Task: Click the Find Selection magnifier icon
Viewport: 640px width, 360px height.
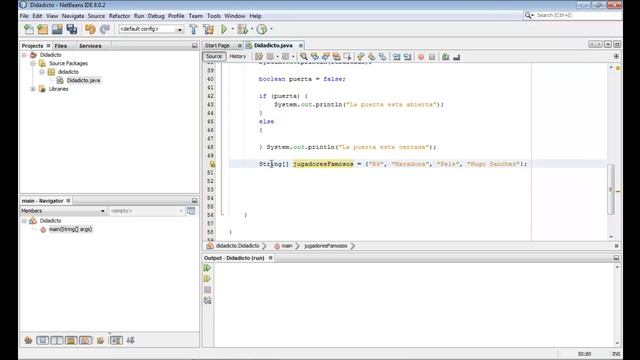Action: 304,57
